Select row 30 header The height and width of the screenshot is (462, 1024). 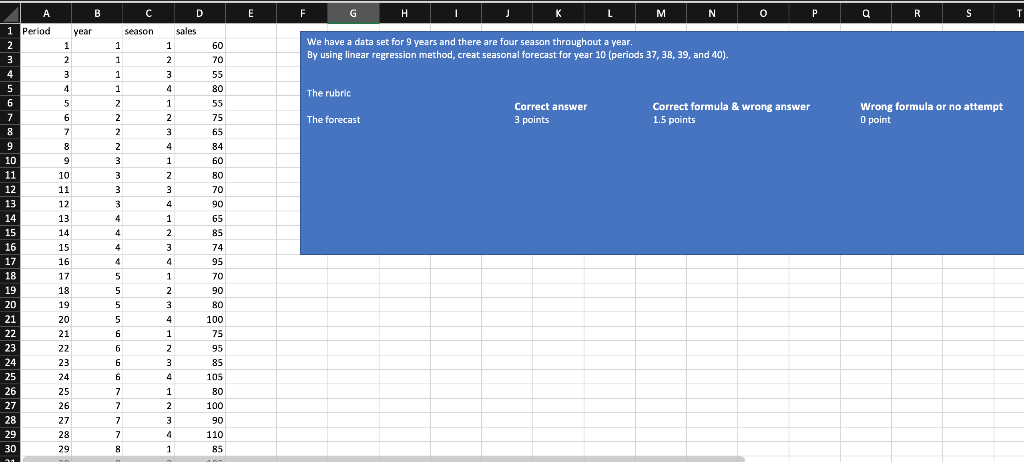(10, 449)
